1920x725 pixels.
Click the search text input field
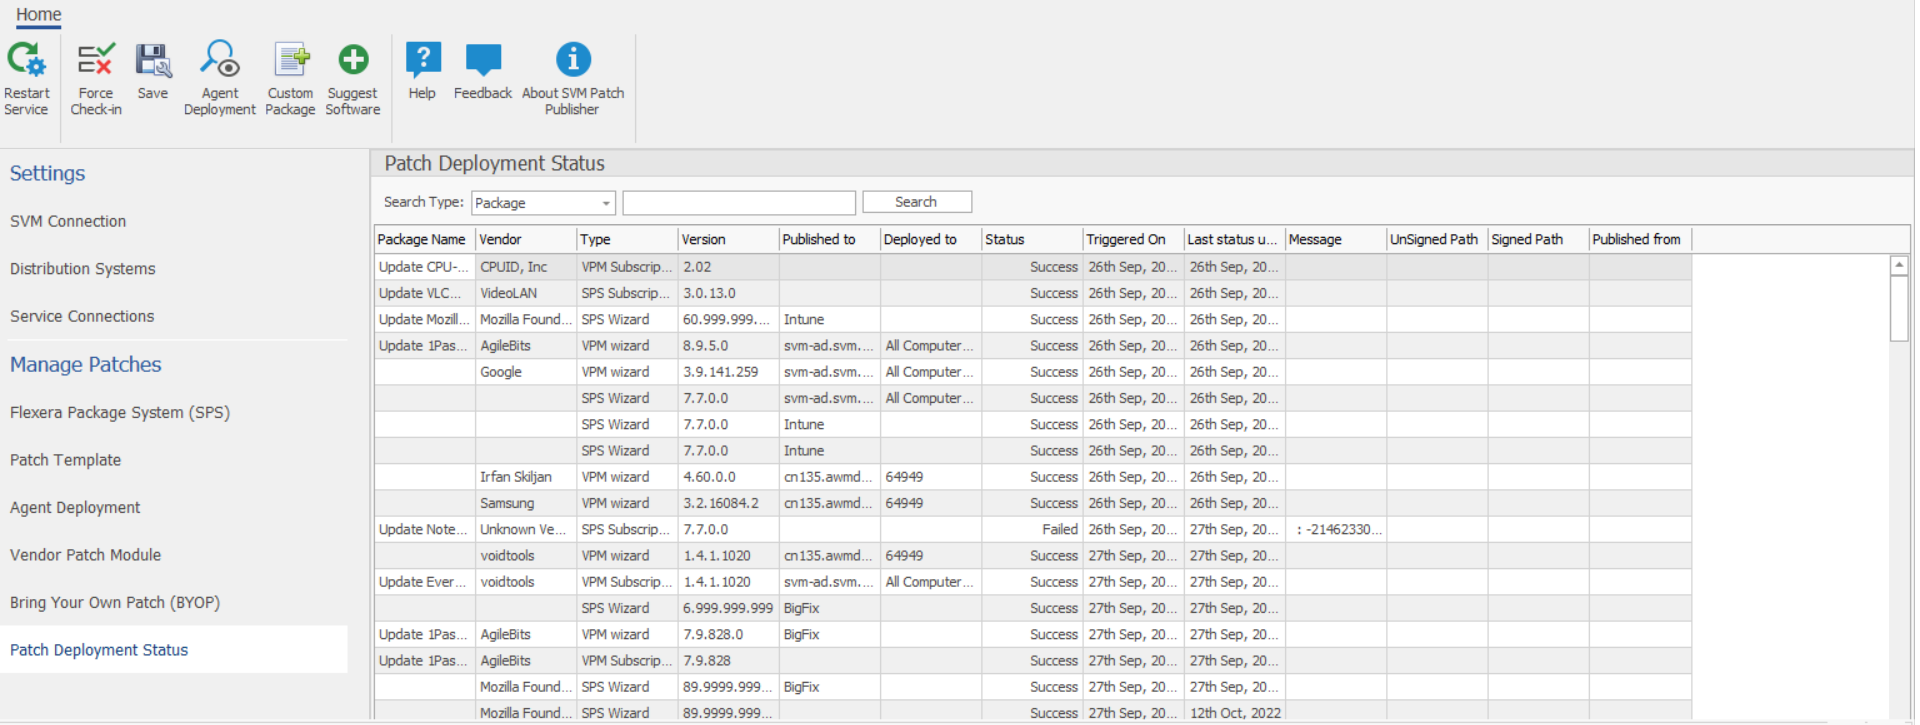coord(739,203)
